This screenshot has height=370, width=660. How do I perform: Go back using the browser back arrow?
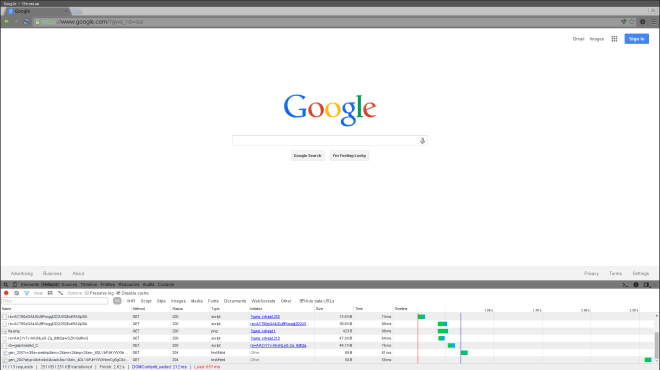pyautogui.click(x=6, y=22)
